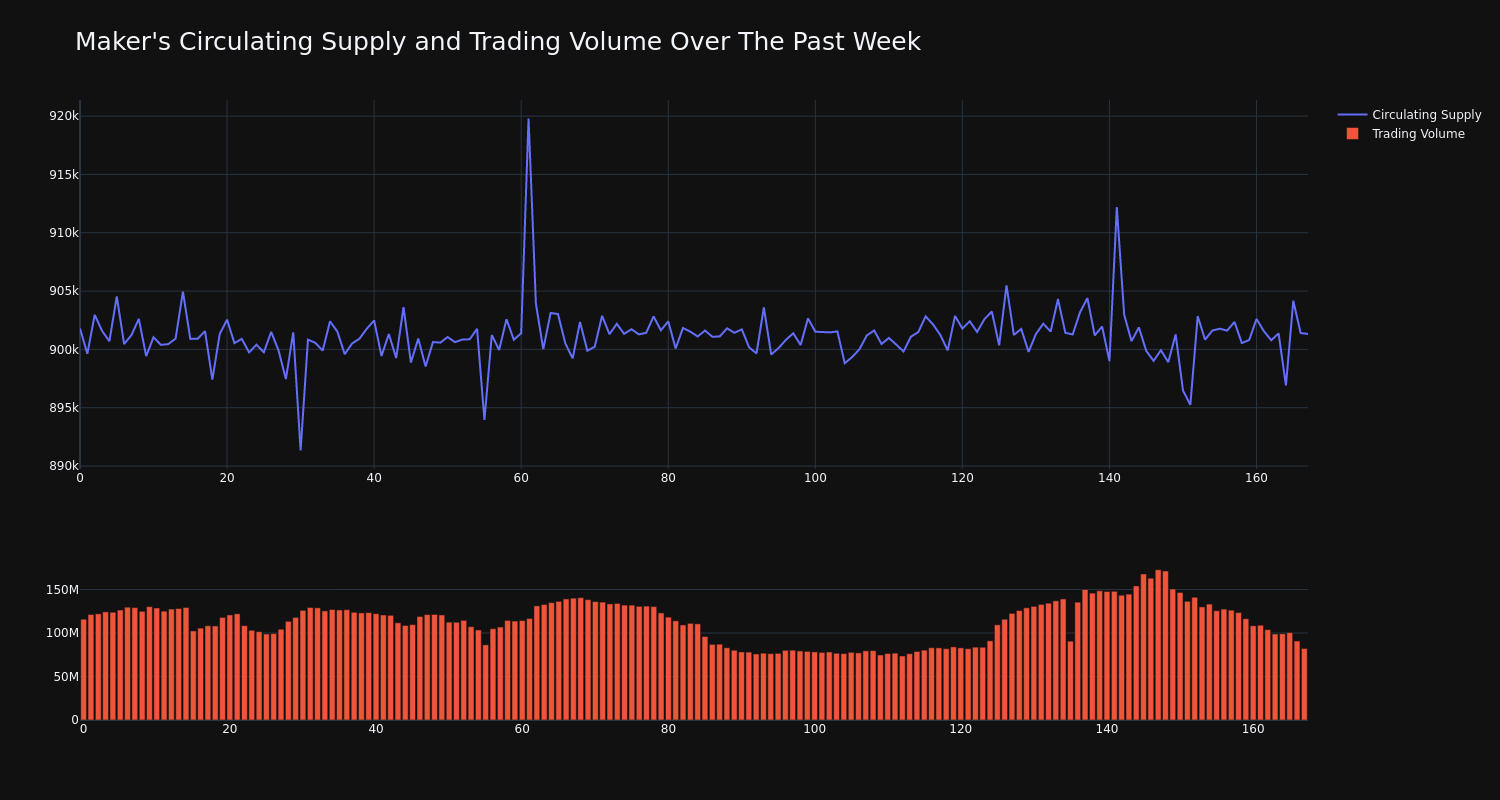Click the 120 tick on volume chart x-axis
The height and width of the screenshot is (800, 1500).
(x=961, y=730)
